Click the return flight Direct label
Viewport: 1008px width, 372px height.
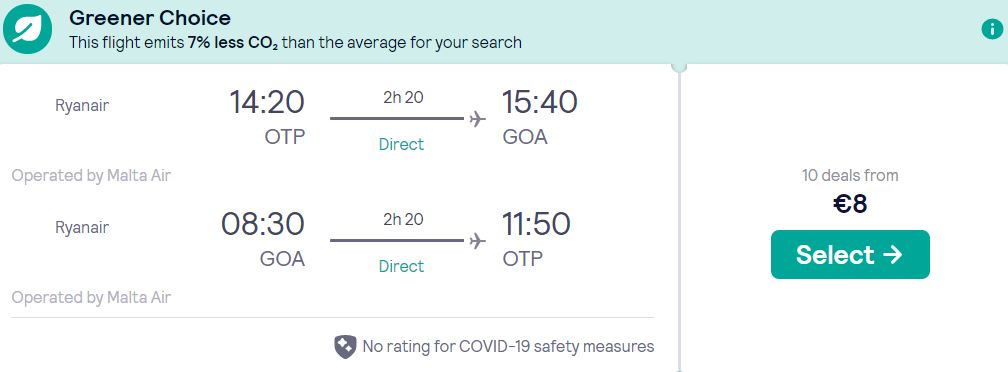click(x=401, y=267)
